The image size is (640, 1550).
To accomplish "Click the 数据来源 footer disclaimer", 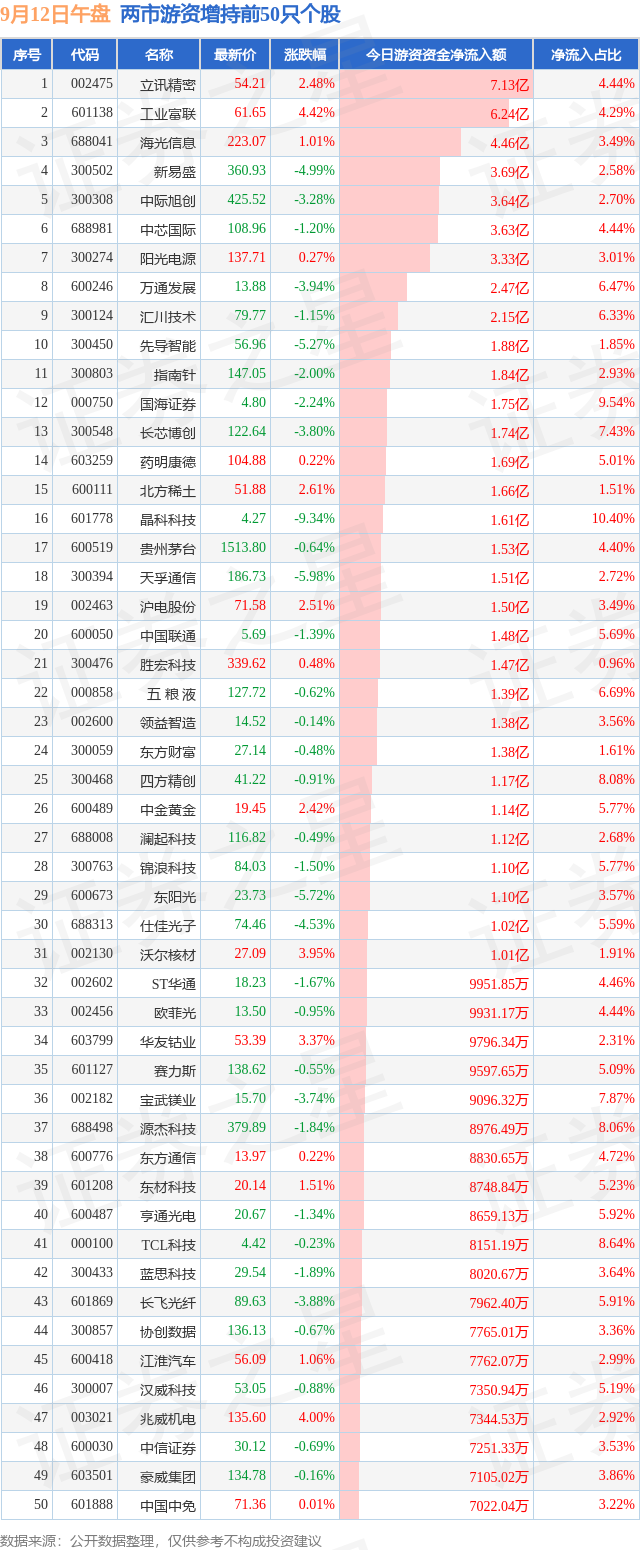I will pyautogui.click(x=161, y=1540).
